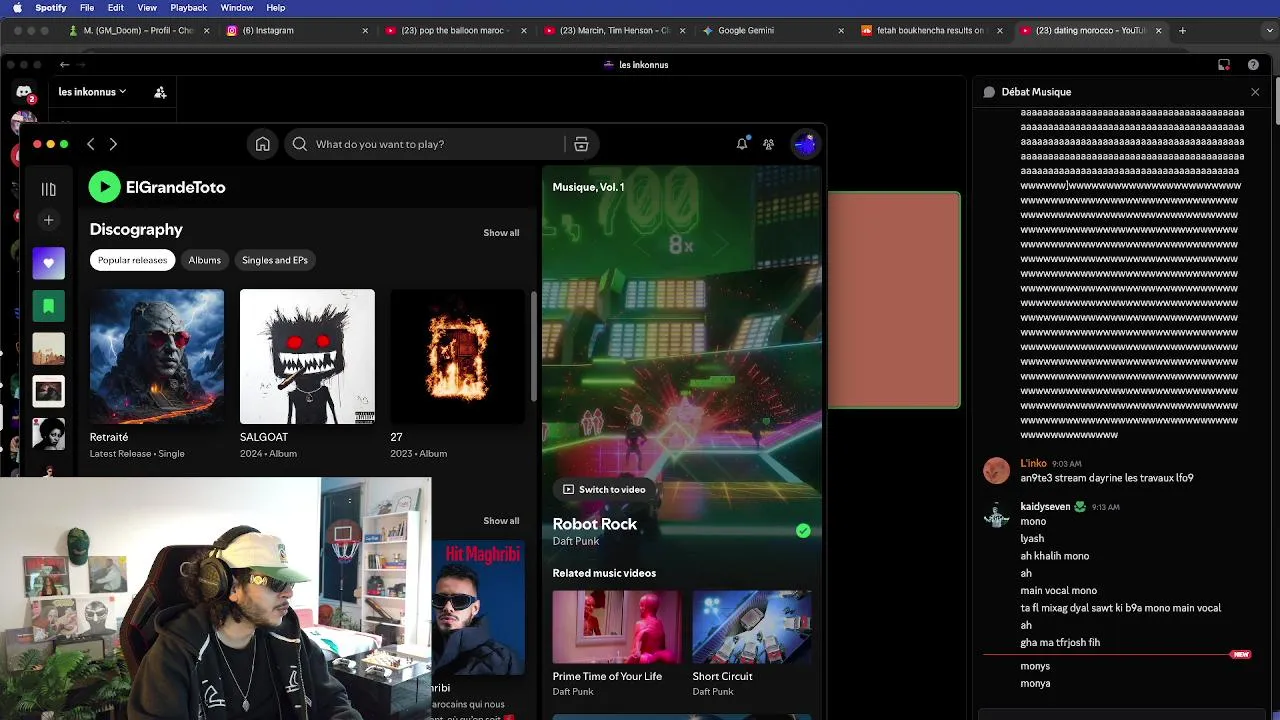Open Prime Time of Your Life video
Image resolution: width=1280 pixels, height=720 pixels.
(617, 627)
